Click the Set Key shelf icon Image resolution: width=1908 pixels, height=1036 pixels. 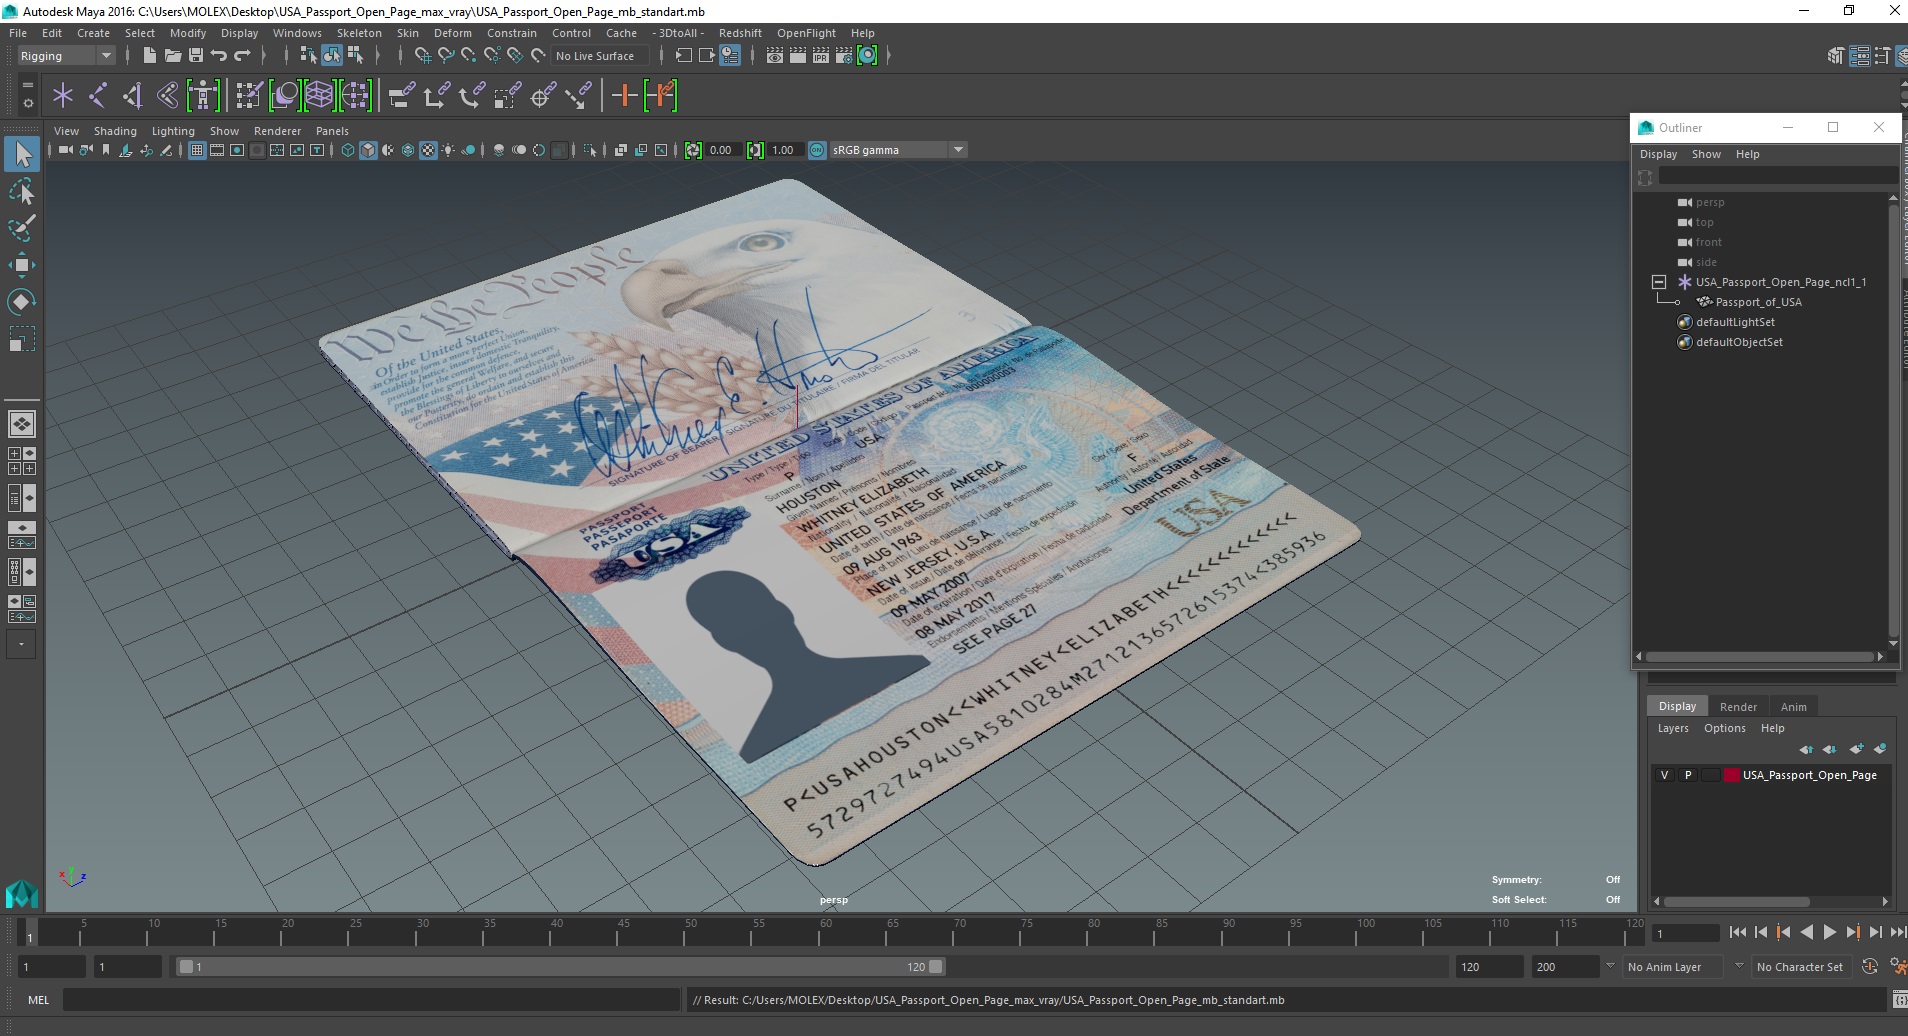[x=624, y=96]
